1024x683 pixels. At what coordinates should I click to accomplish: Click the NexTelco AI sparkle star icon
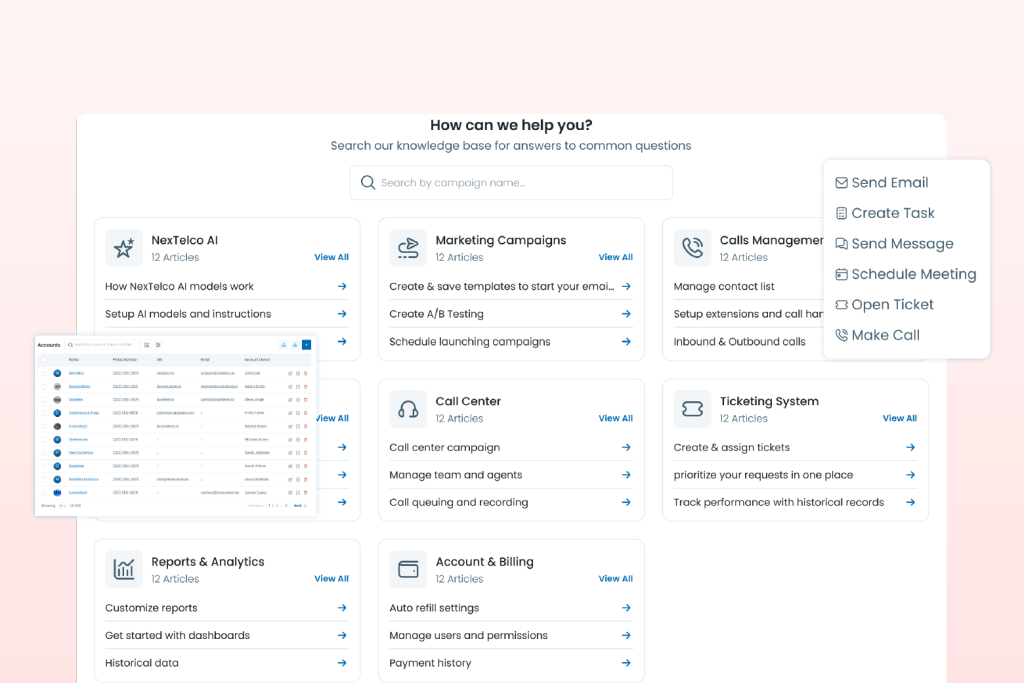(124, 248)
